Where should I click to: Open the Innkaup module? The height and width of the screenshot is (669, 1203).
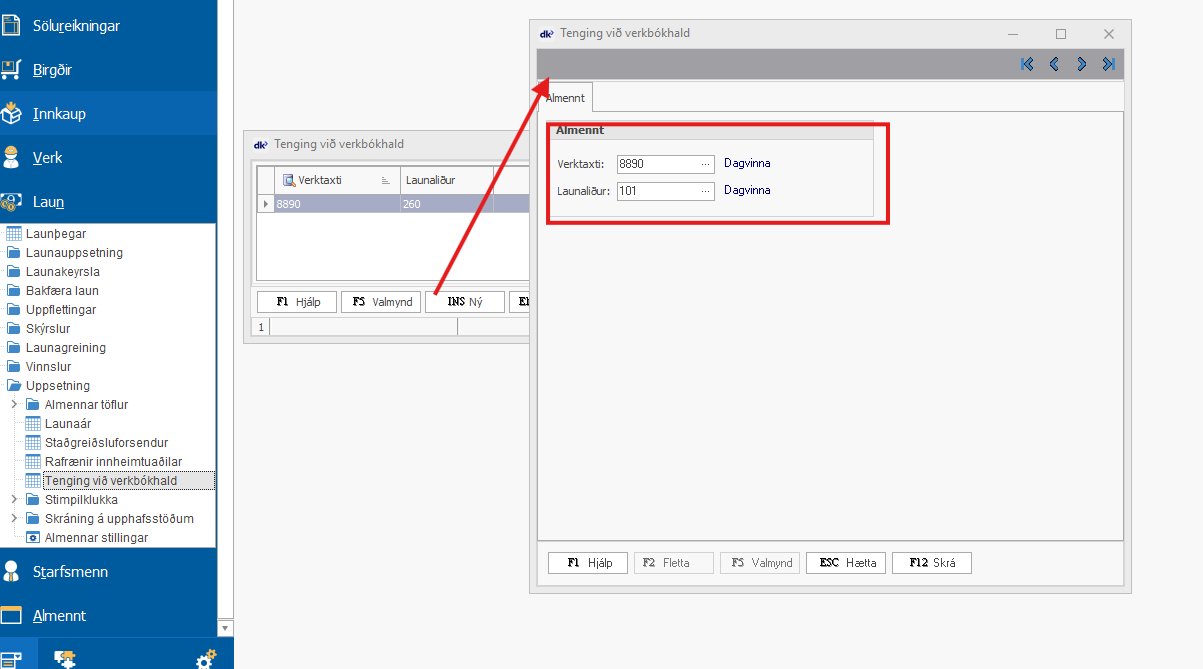pyautogui.click(x=60, y=114)
